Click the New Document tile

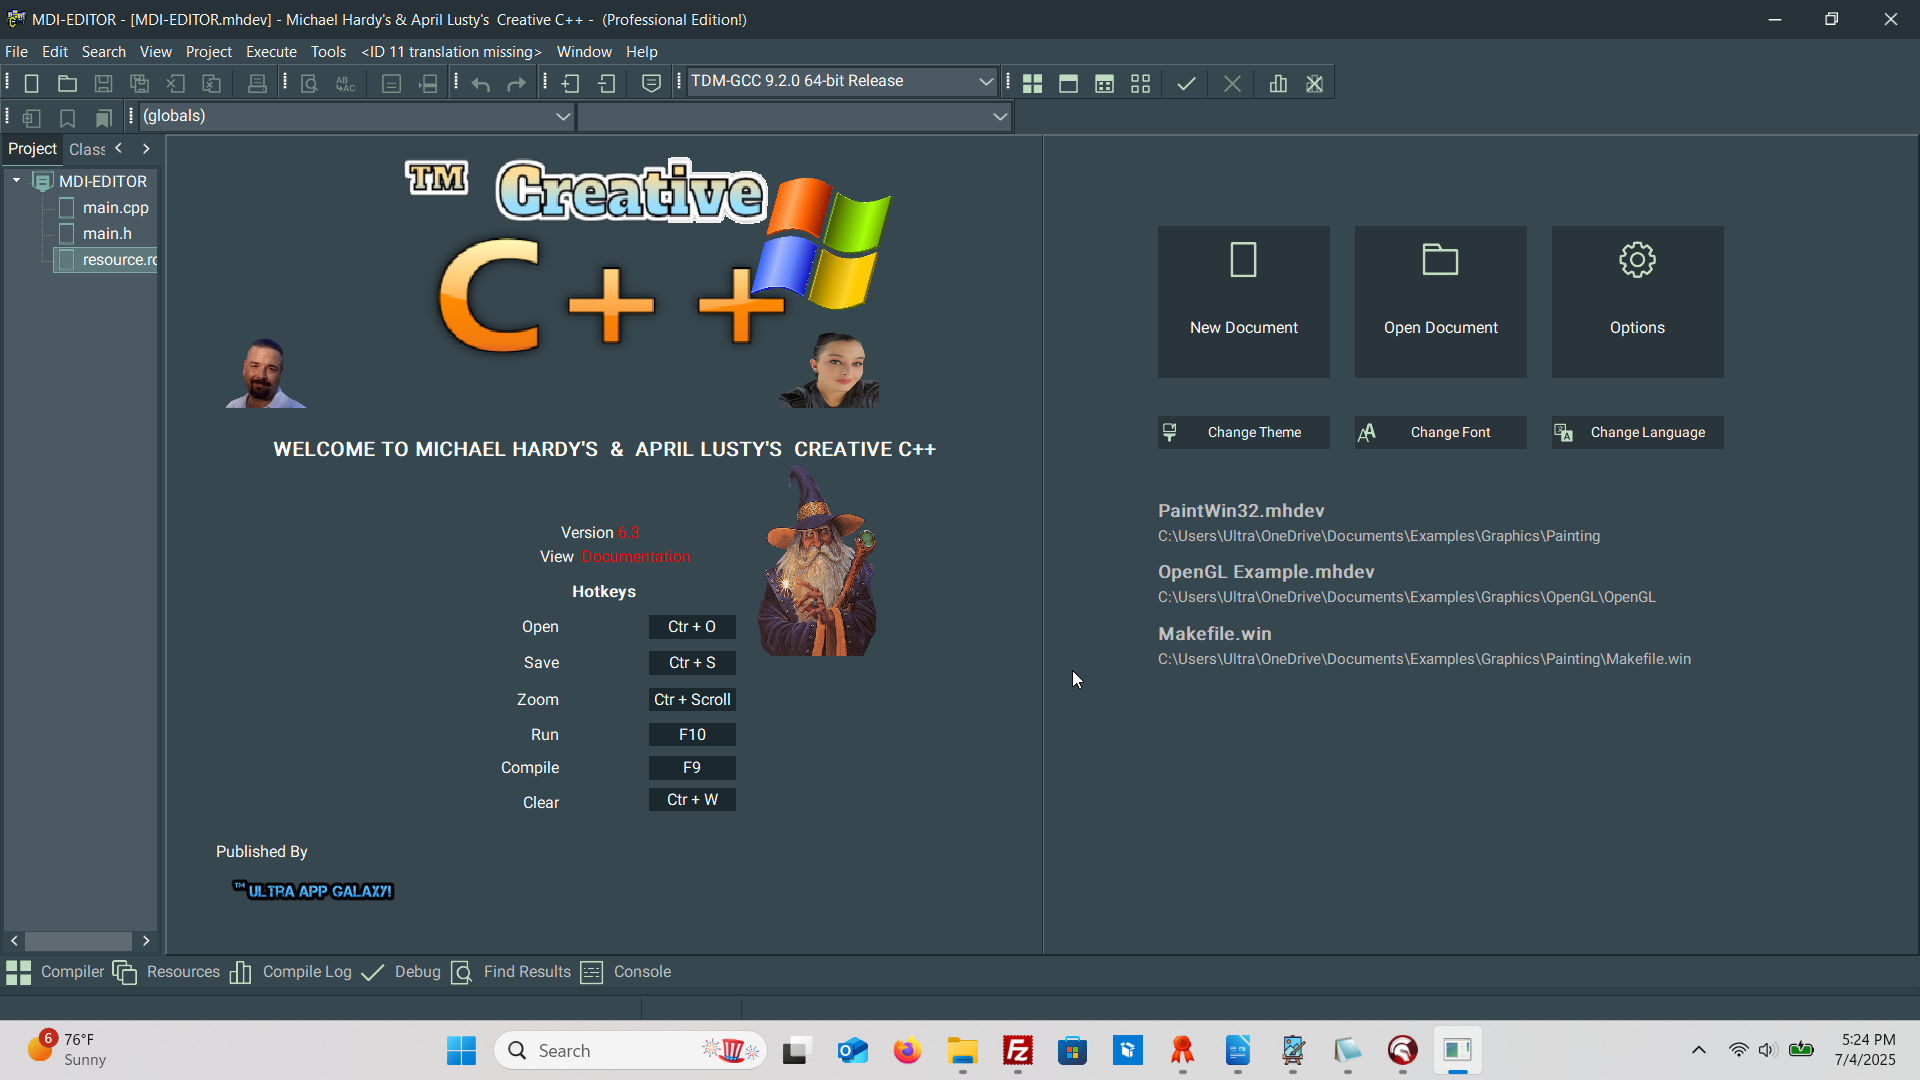pos(1243,302)
